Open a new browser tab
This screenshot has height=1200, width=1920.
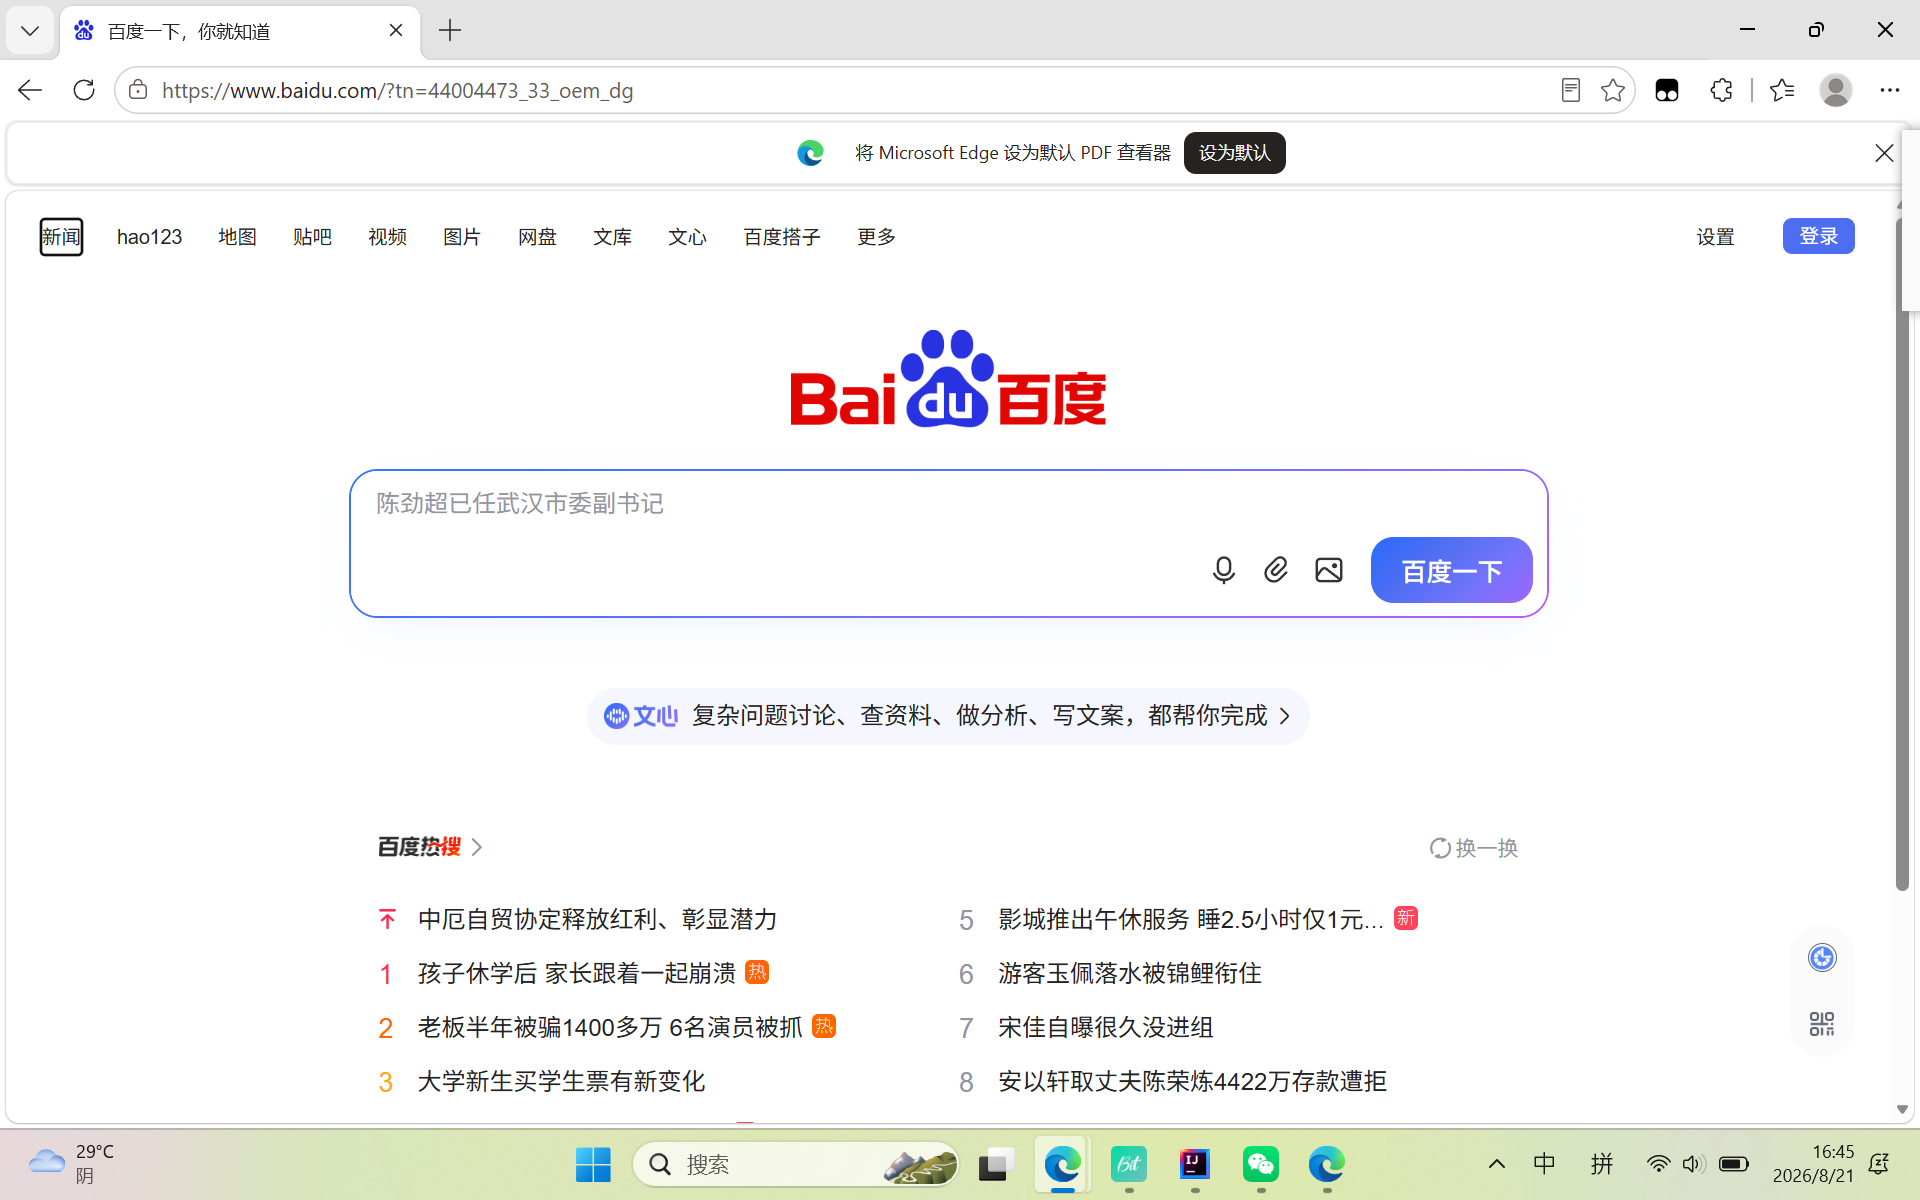pyautogui.click(x=450, y=31)
